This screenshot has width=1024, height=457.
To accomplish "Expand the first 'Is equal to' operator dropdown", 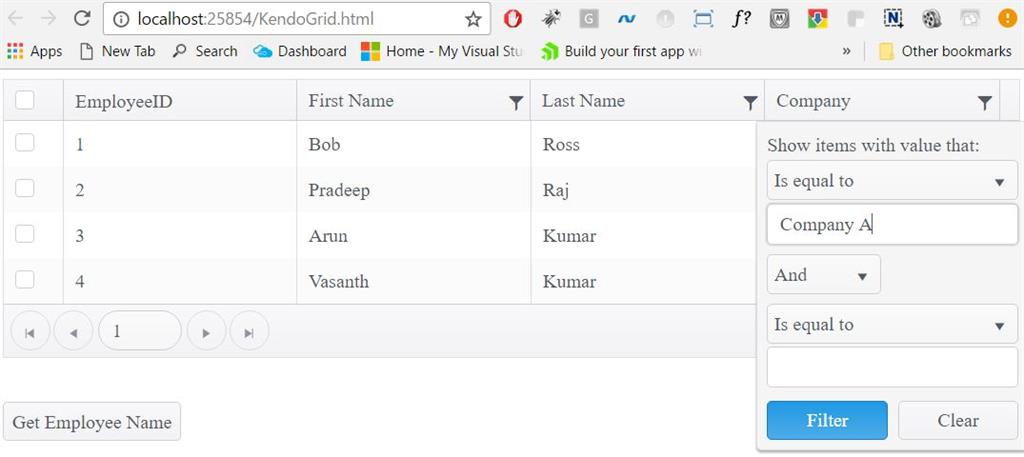I will click(891, 181).
